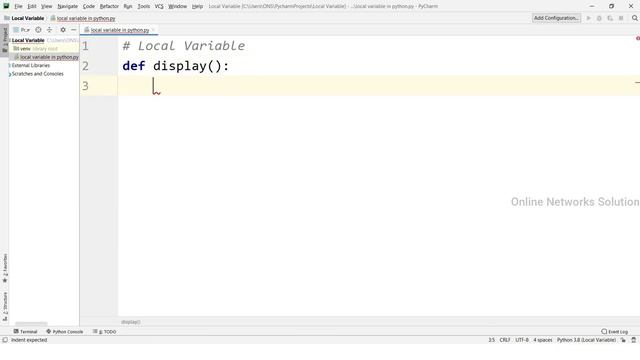Click tool windows toggle icon in status bar corner

click(x=5, y=340)
